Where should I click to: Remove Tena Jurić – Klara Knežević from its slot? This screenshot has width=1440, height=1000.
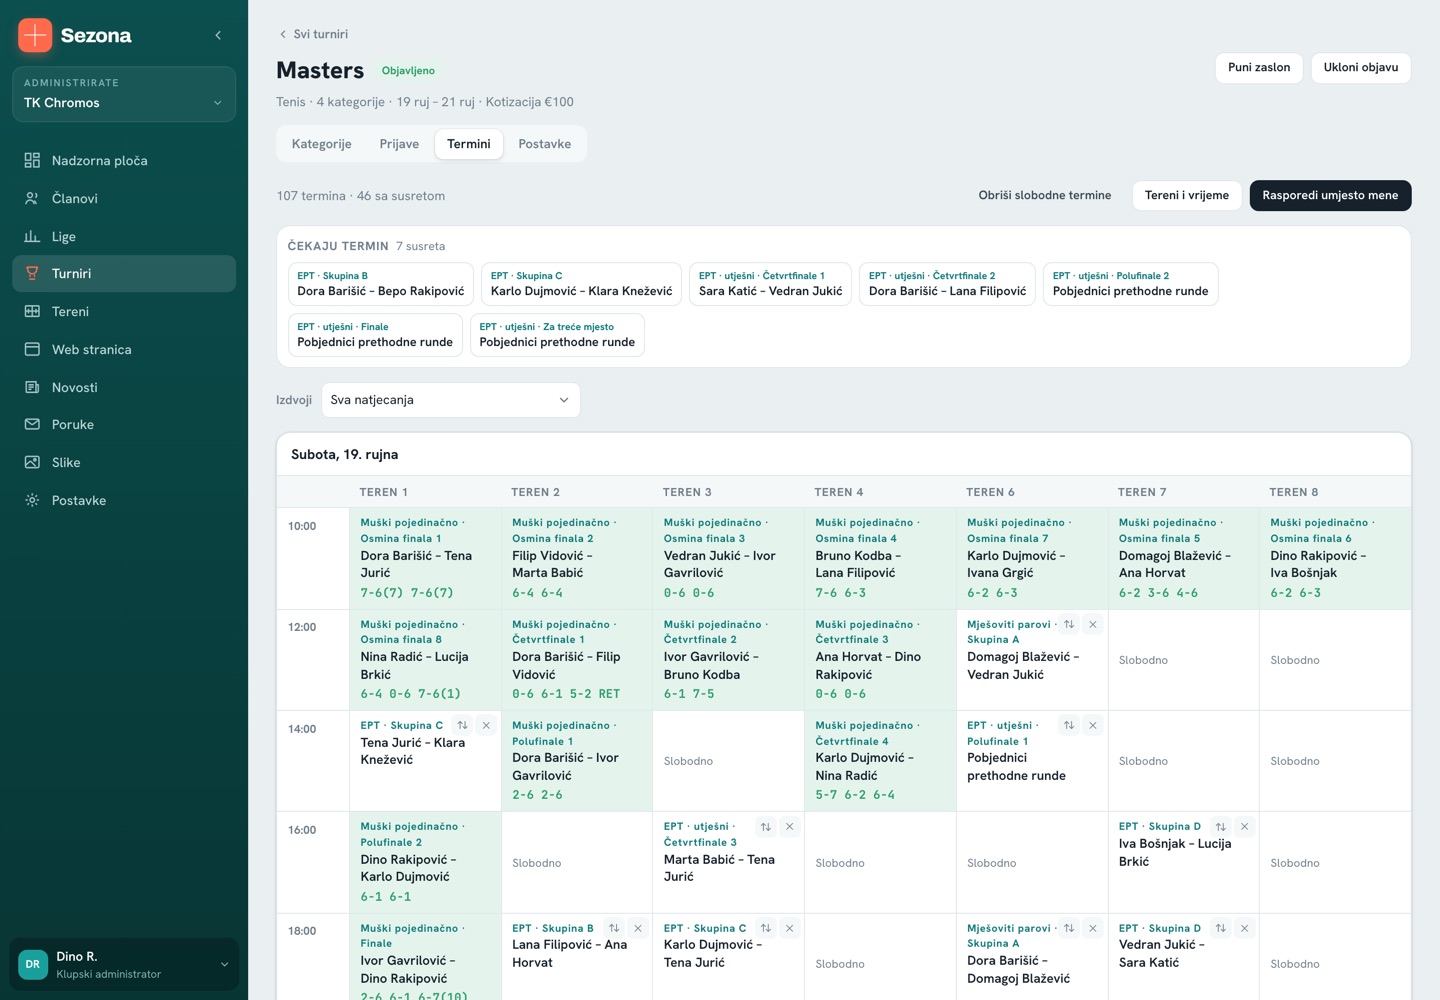pyautogui.click(x=486, y=725)
